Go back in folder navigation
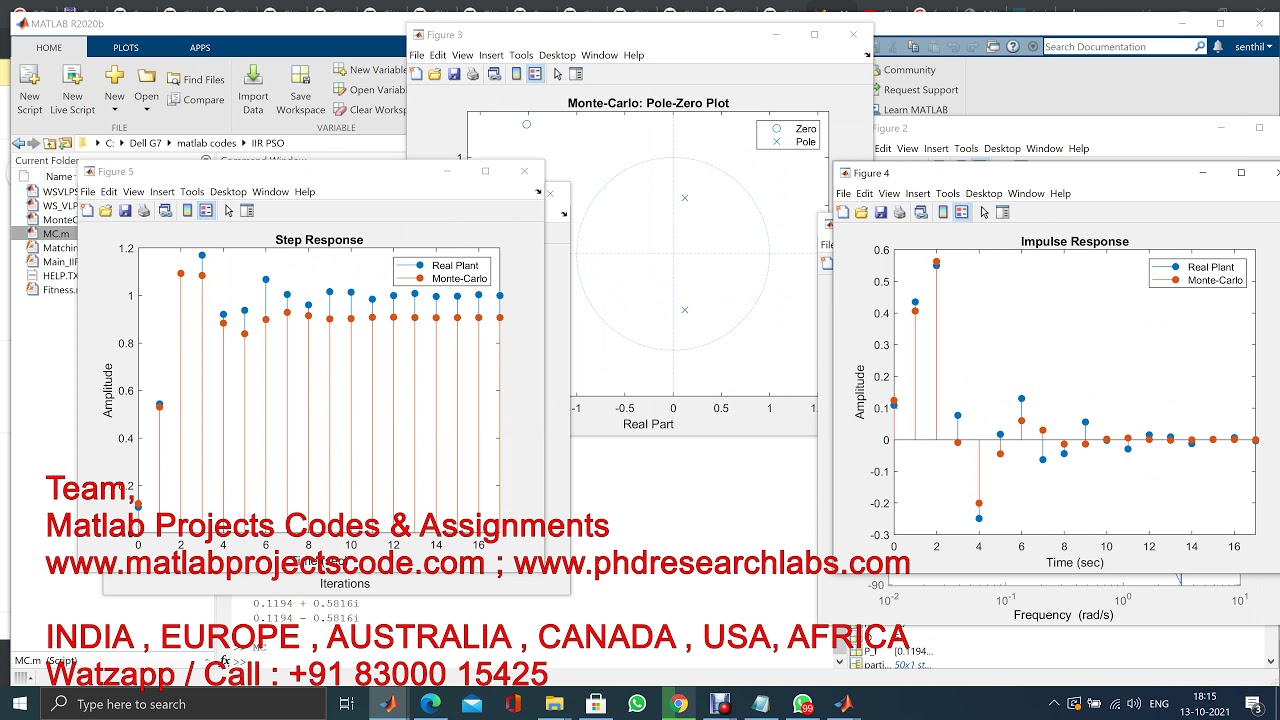The width and height of the screenshot is (1280, 720). coord(18,143)
